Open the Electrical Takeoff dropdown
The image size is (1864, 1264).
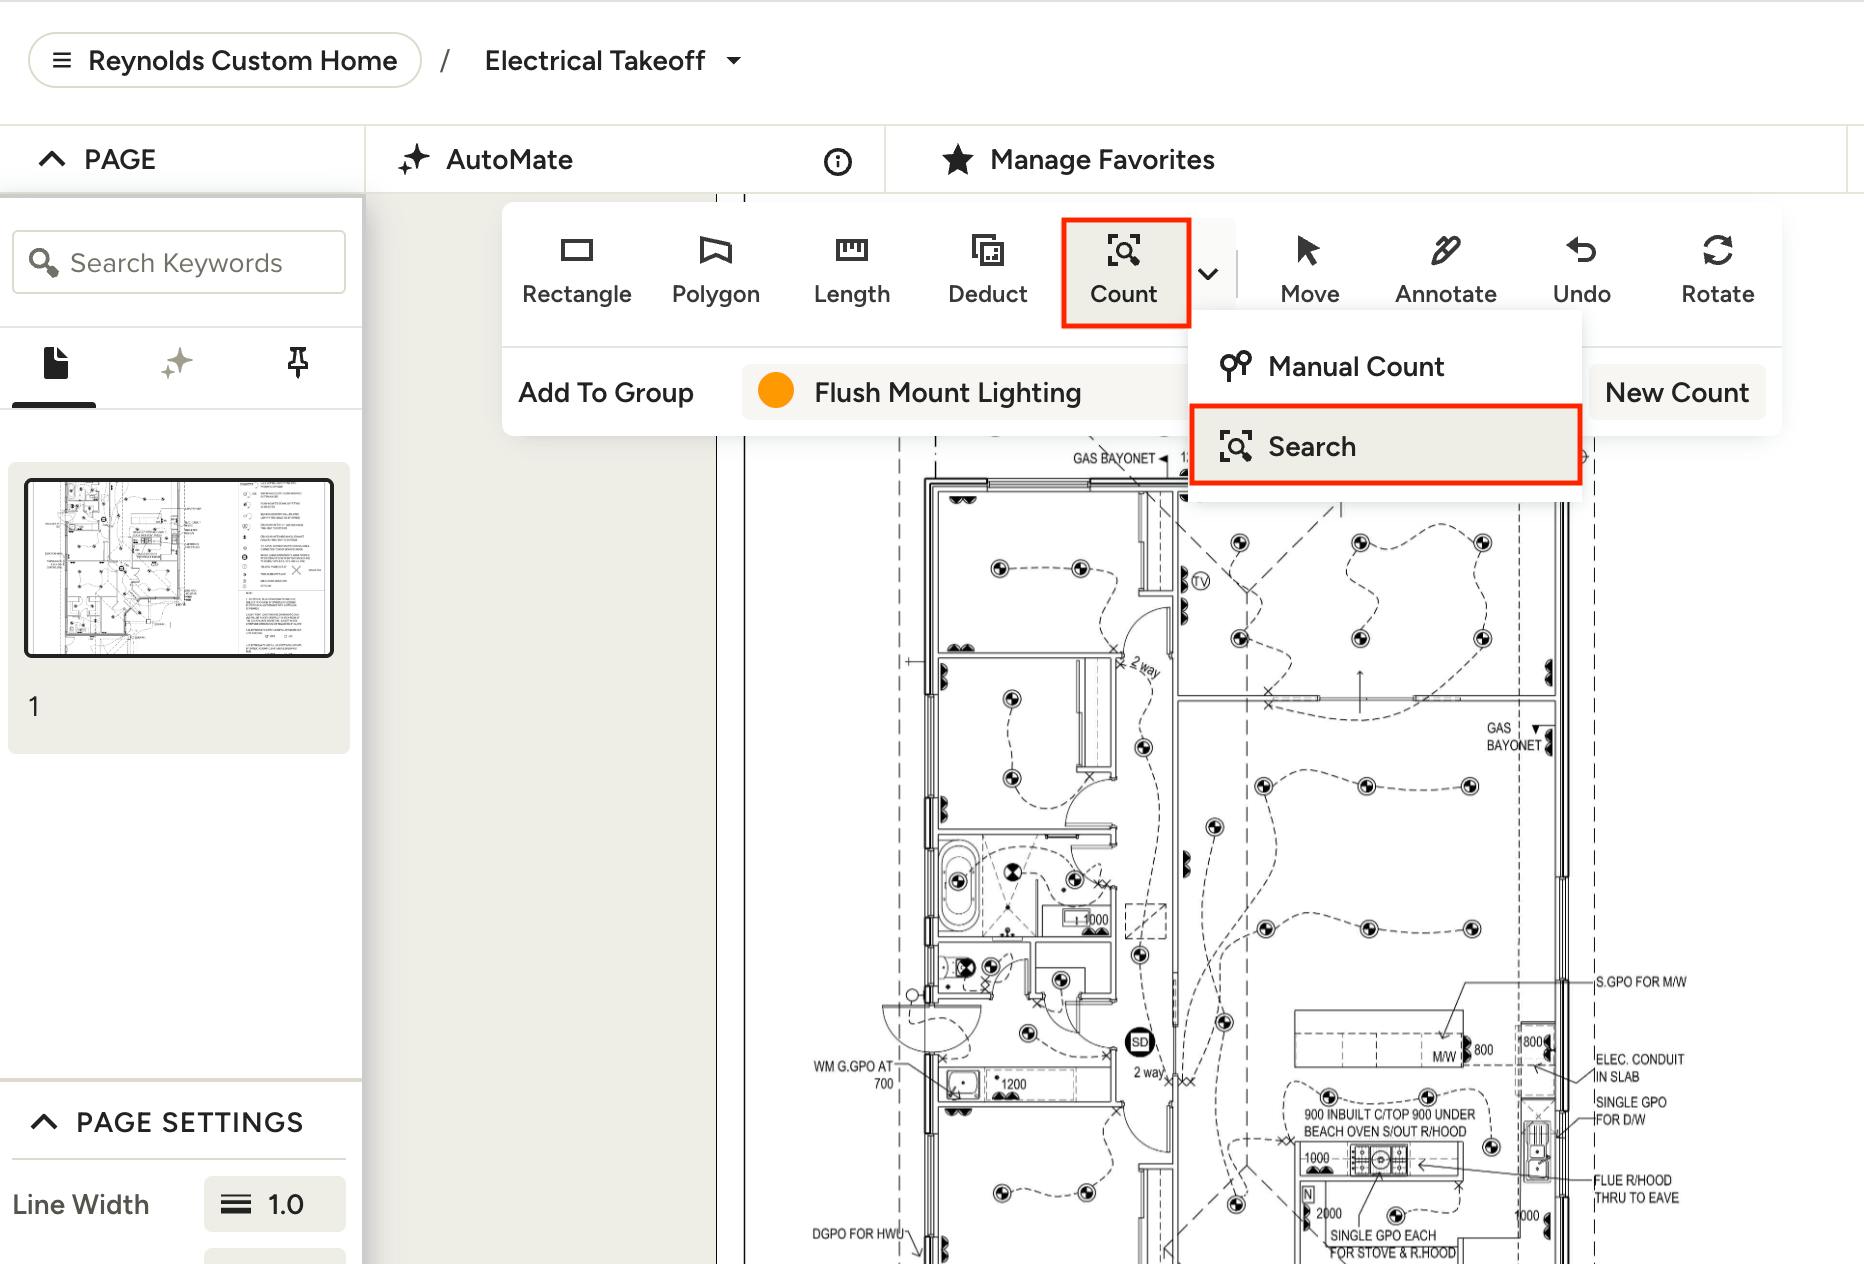[x=734, y=61]
